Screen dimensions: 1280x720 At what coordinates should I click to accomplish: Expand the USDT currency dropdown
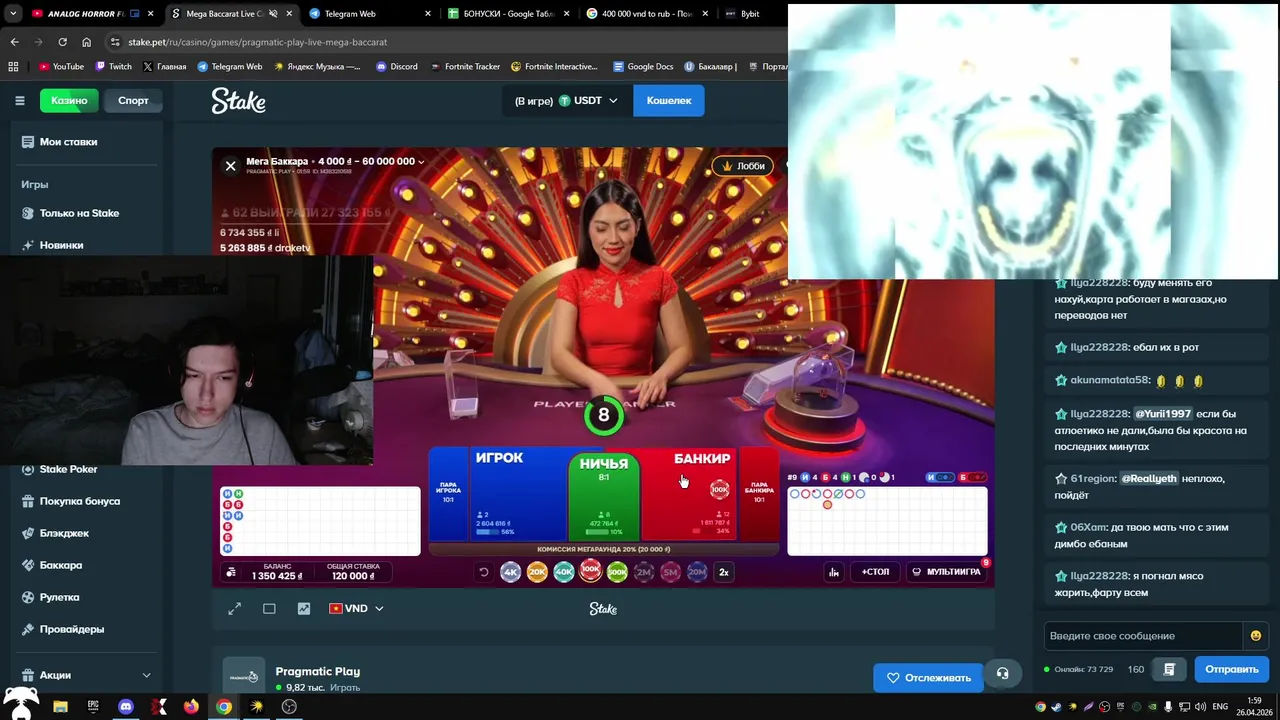point(567,100)
